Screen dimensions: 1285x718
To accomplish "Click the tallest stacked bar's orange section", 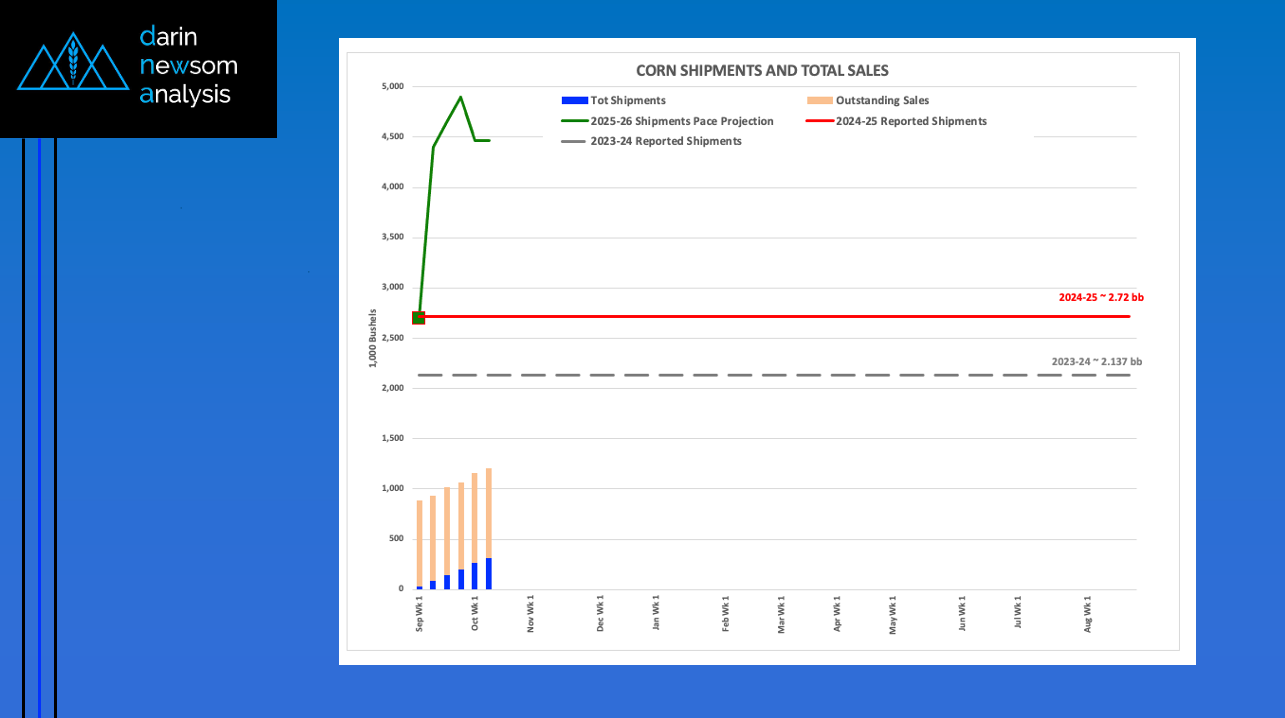I will (489, 510).
